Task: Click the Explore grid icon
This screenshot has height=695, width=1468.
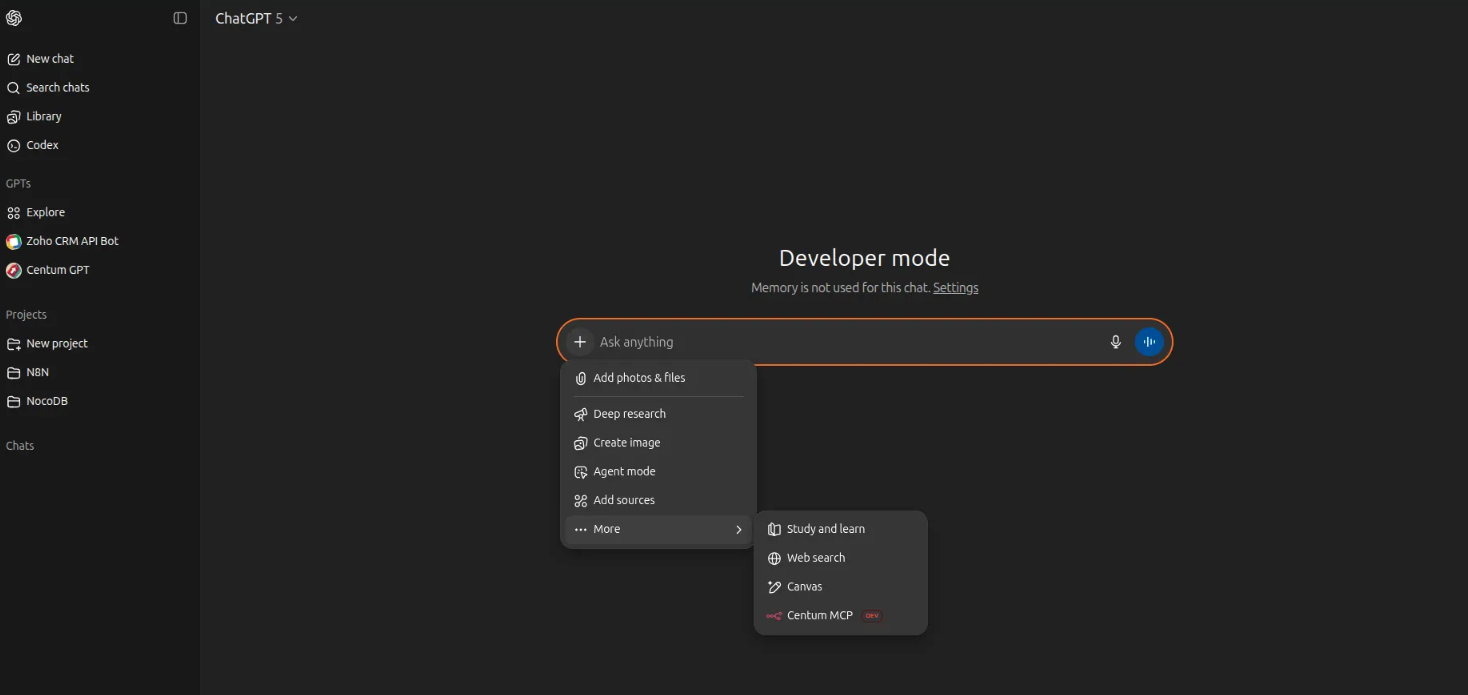Action: point(14,213)
